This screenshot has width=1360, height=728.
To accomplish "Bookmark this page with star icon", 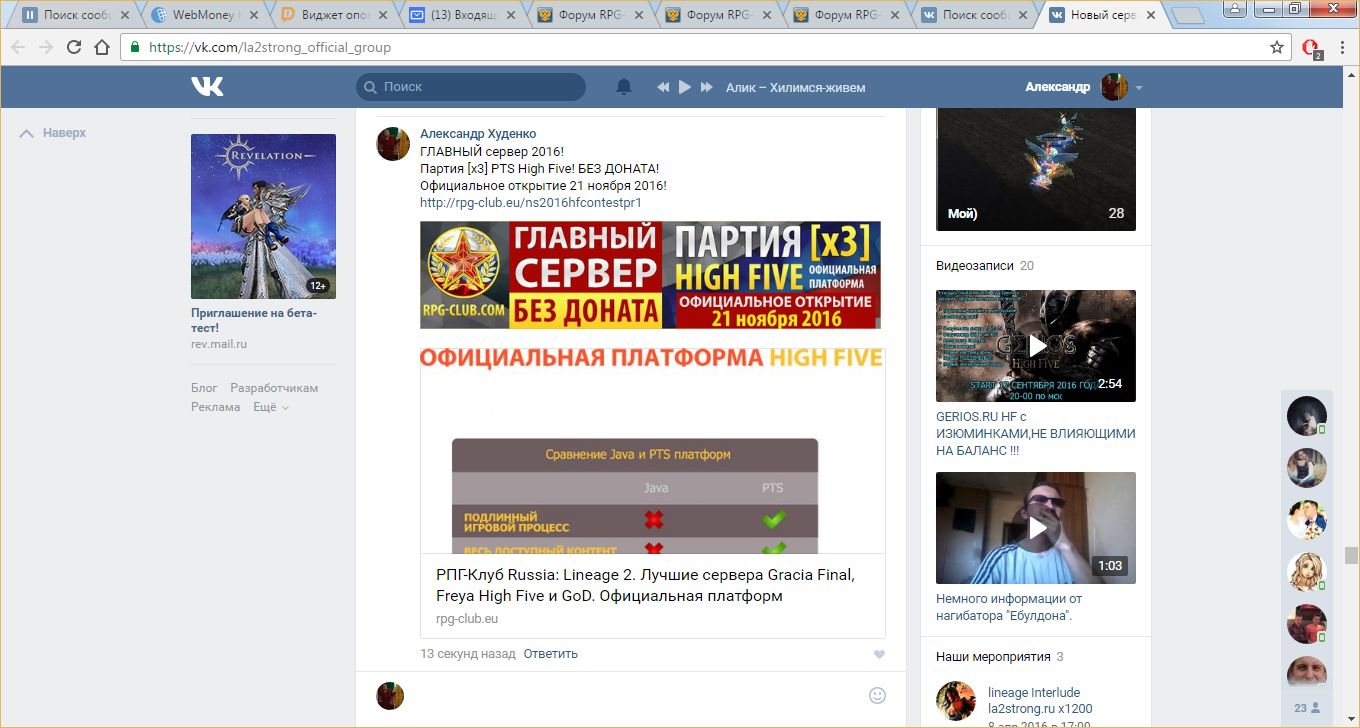I will (1276, 47).
